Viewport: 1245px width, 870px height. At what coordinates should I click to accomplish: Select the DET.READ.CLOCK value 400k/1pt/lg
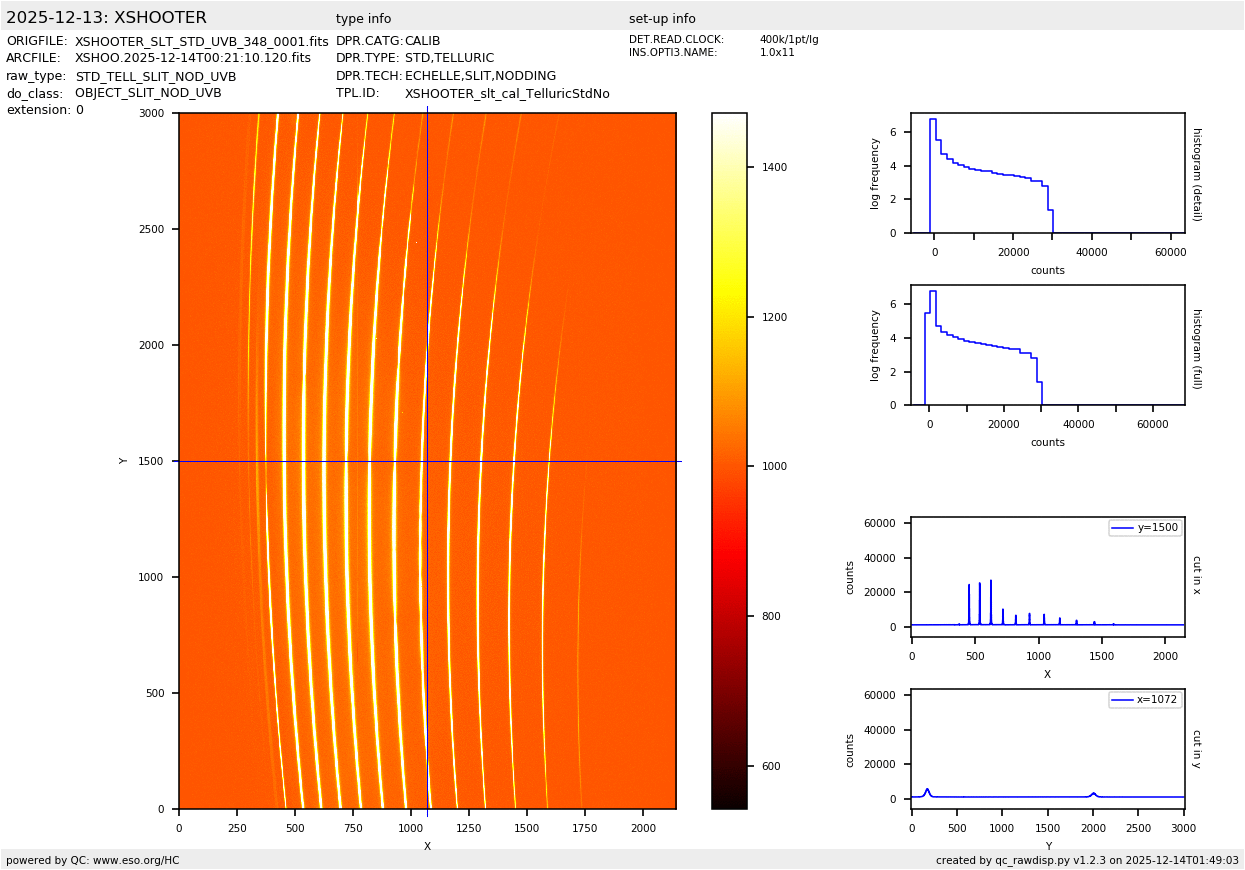click(788, 40)
